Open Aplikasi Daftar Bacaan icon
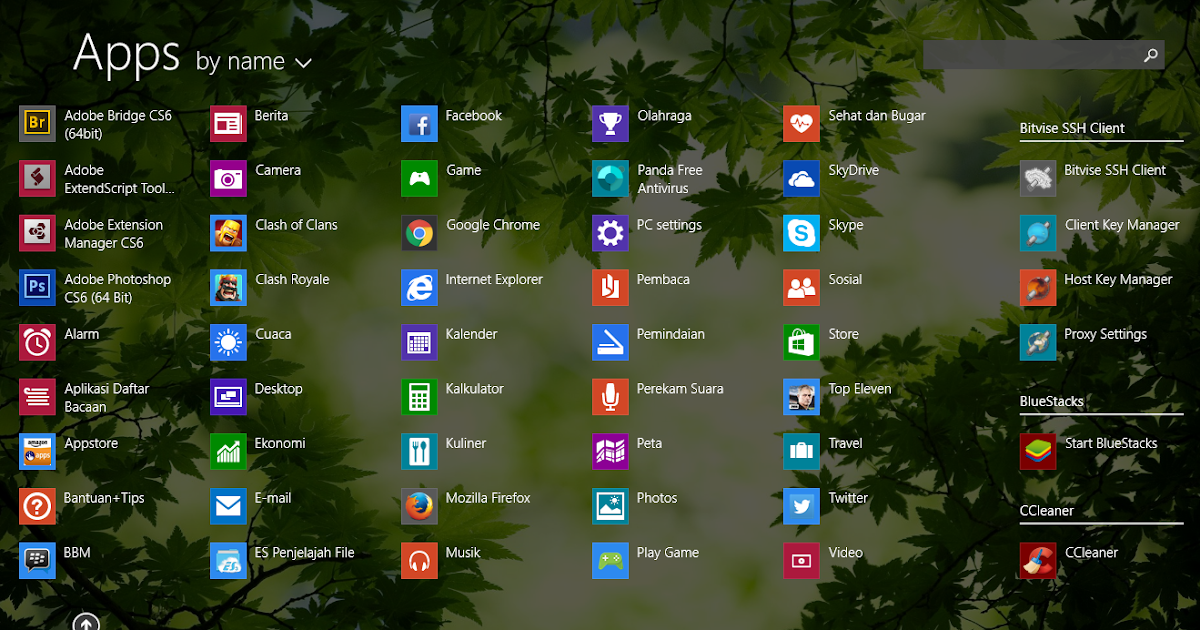 coord(37,397)
